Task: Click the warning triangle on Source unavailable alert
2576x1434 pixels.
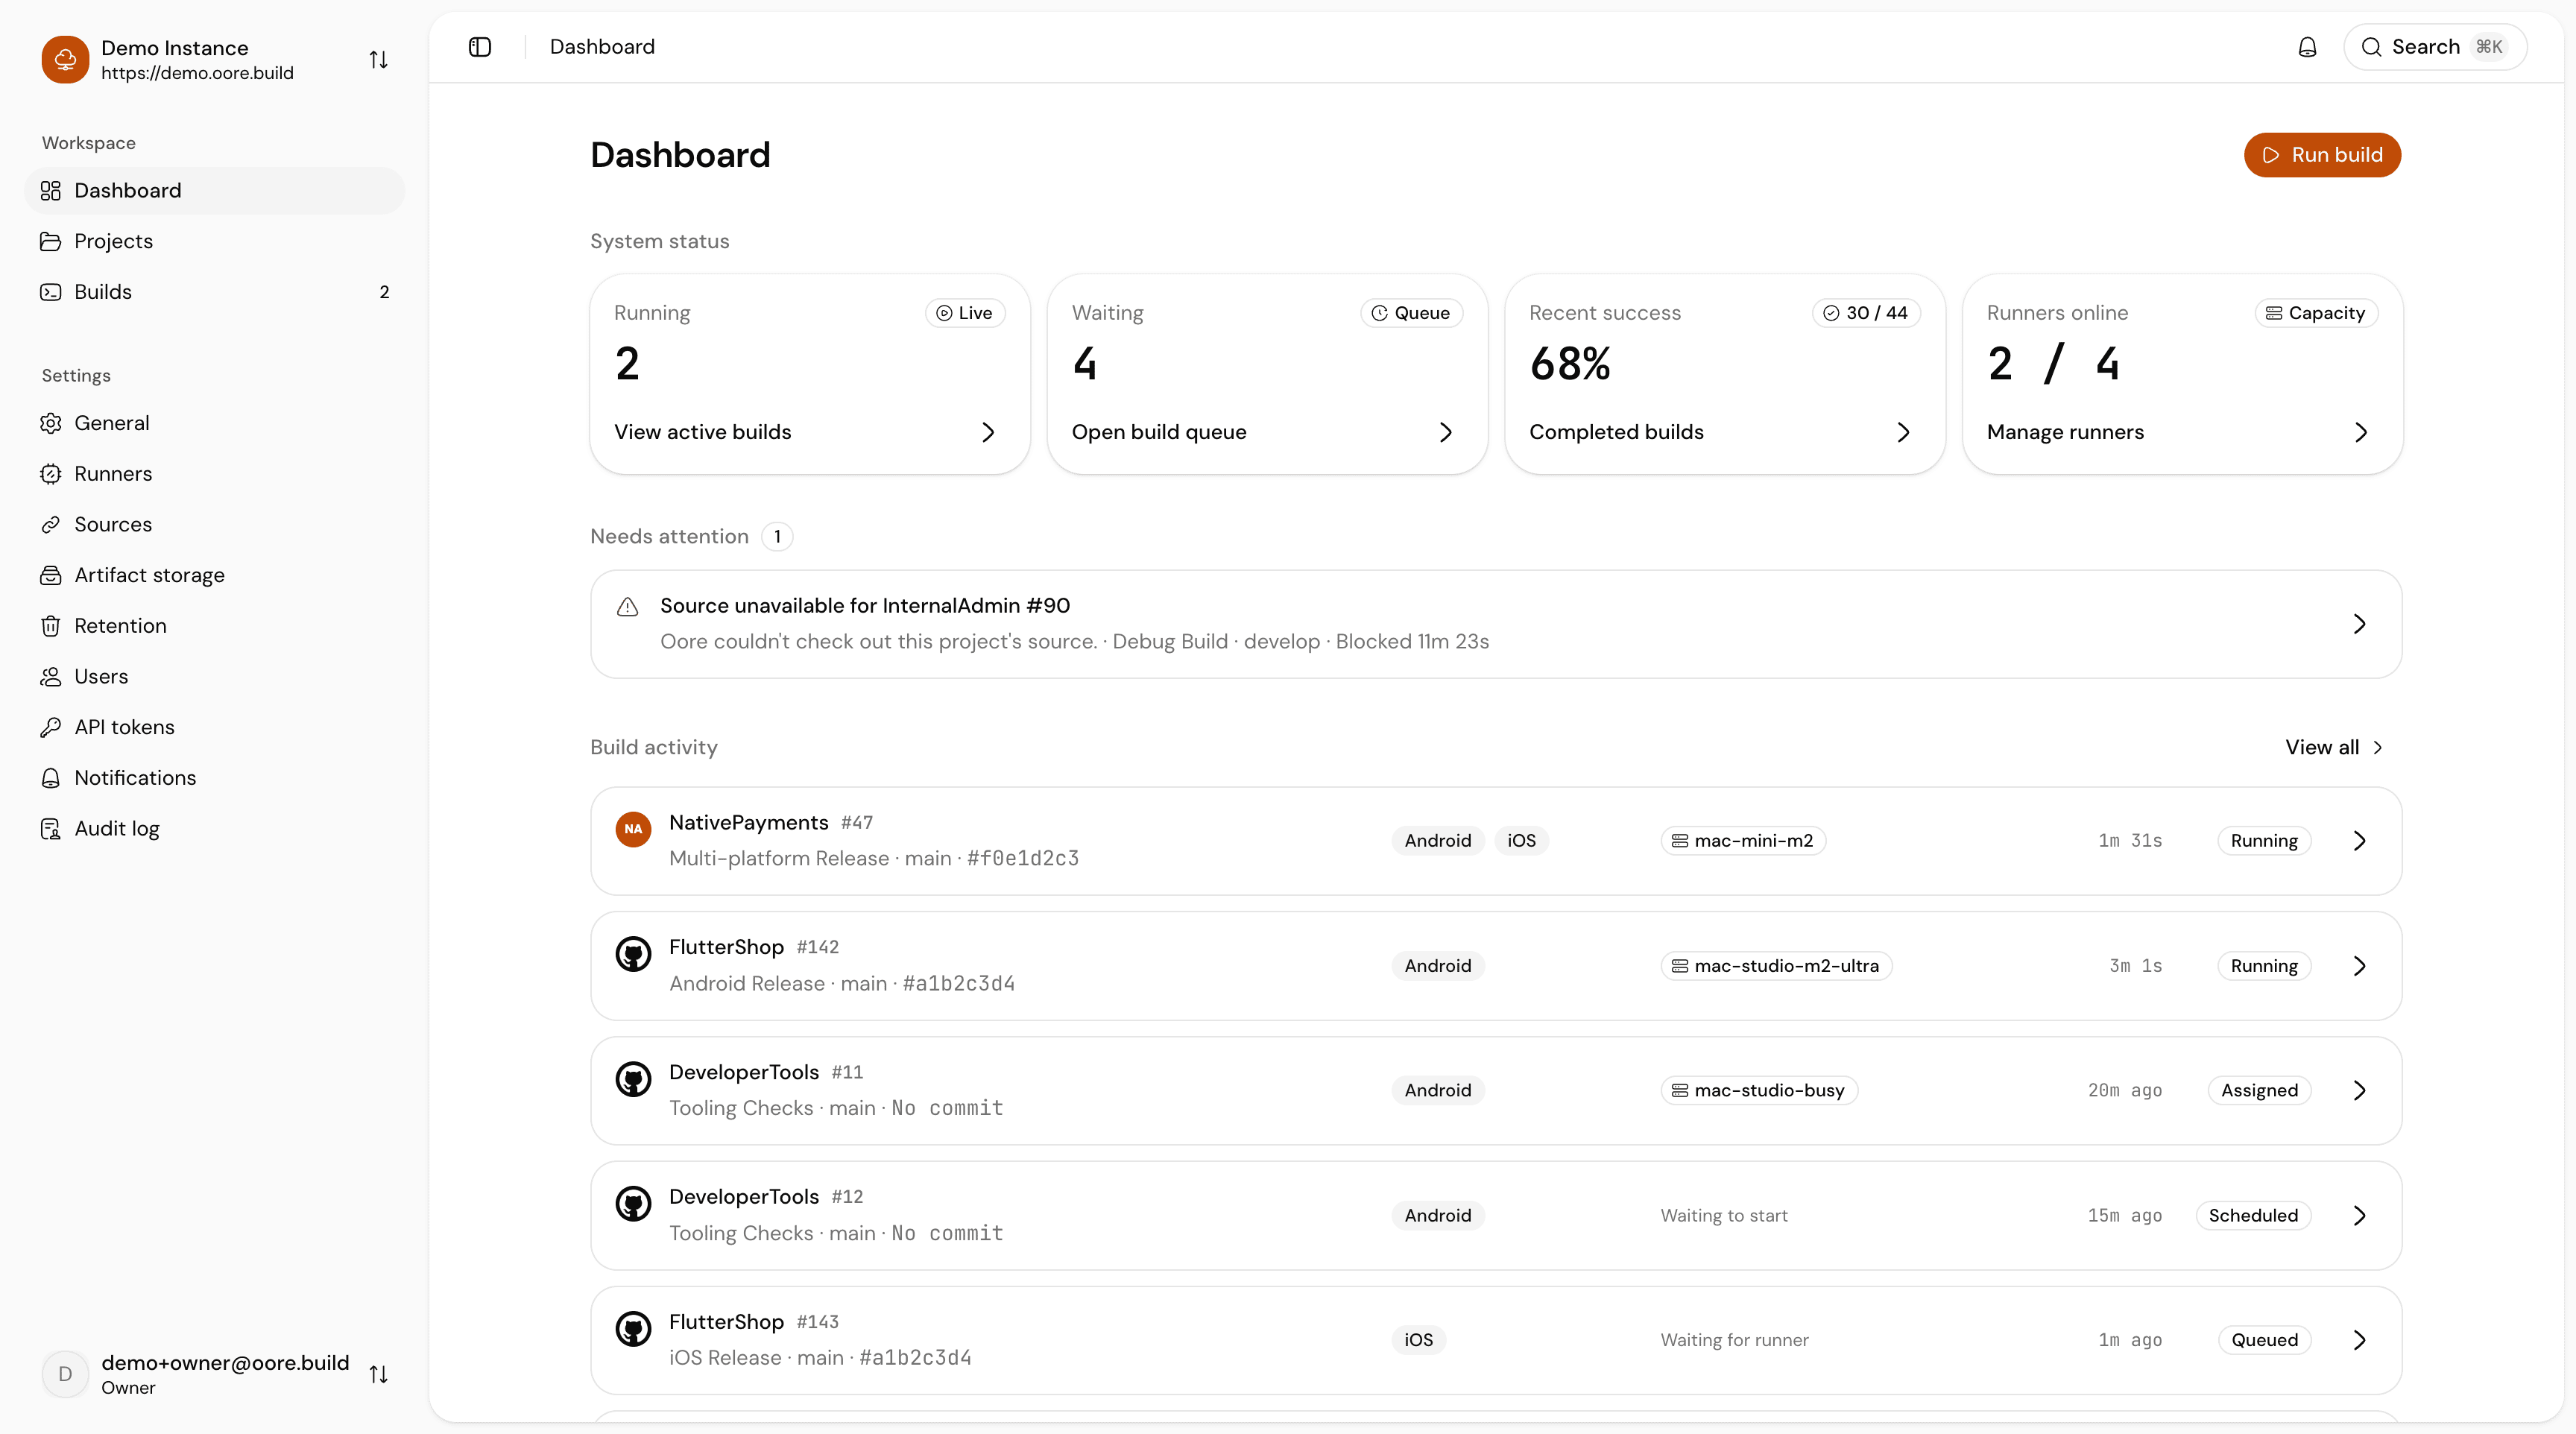Action: coord(627,606)
